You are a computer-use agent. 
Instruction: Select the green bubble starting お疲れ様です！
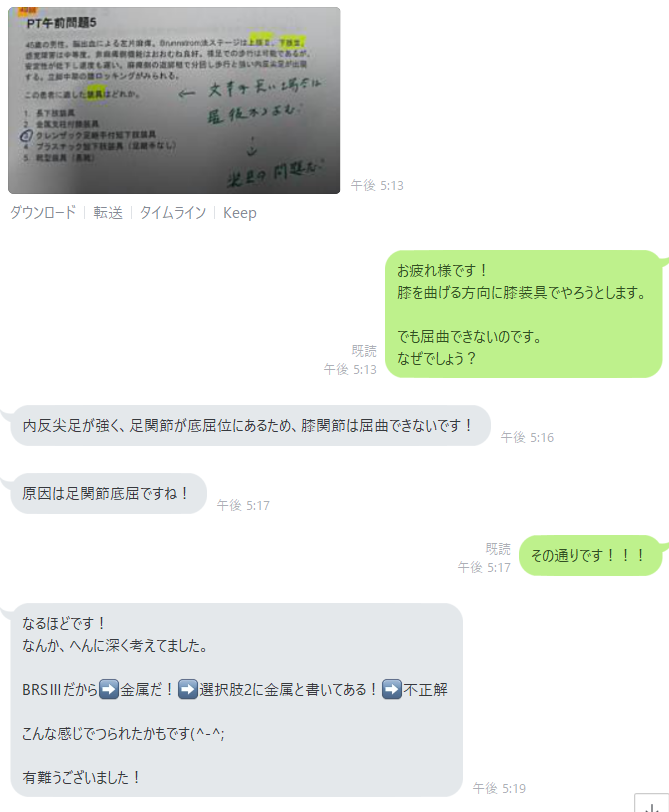tap(523, 314)
